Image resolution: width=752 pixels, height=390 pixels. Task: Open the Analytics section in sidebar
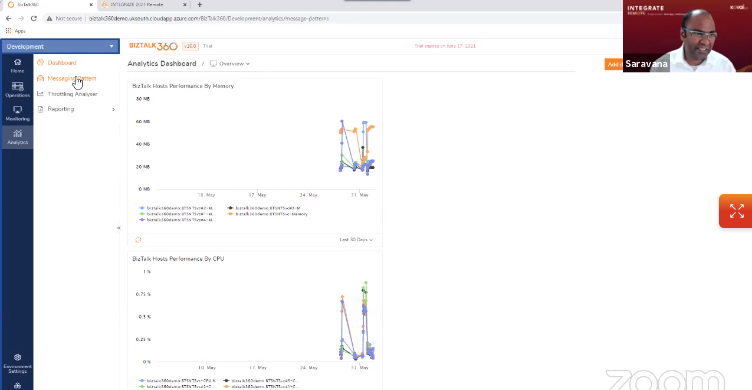tap(17, 137)
